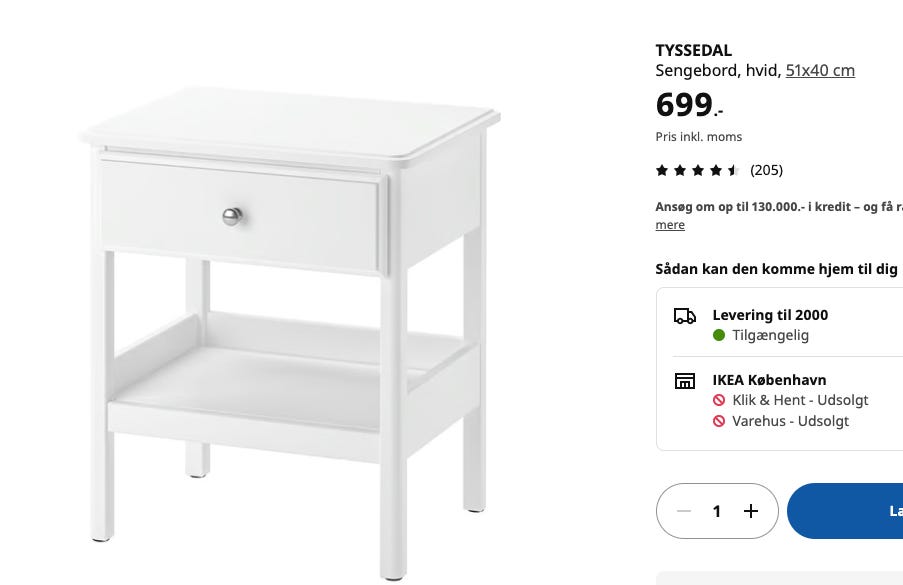Click the green Tilgængelig availability dot
The image size is (903, 585).
click(x=719, y=336)
